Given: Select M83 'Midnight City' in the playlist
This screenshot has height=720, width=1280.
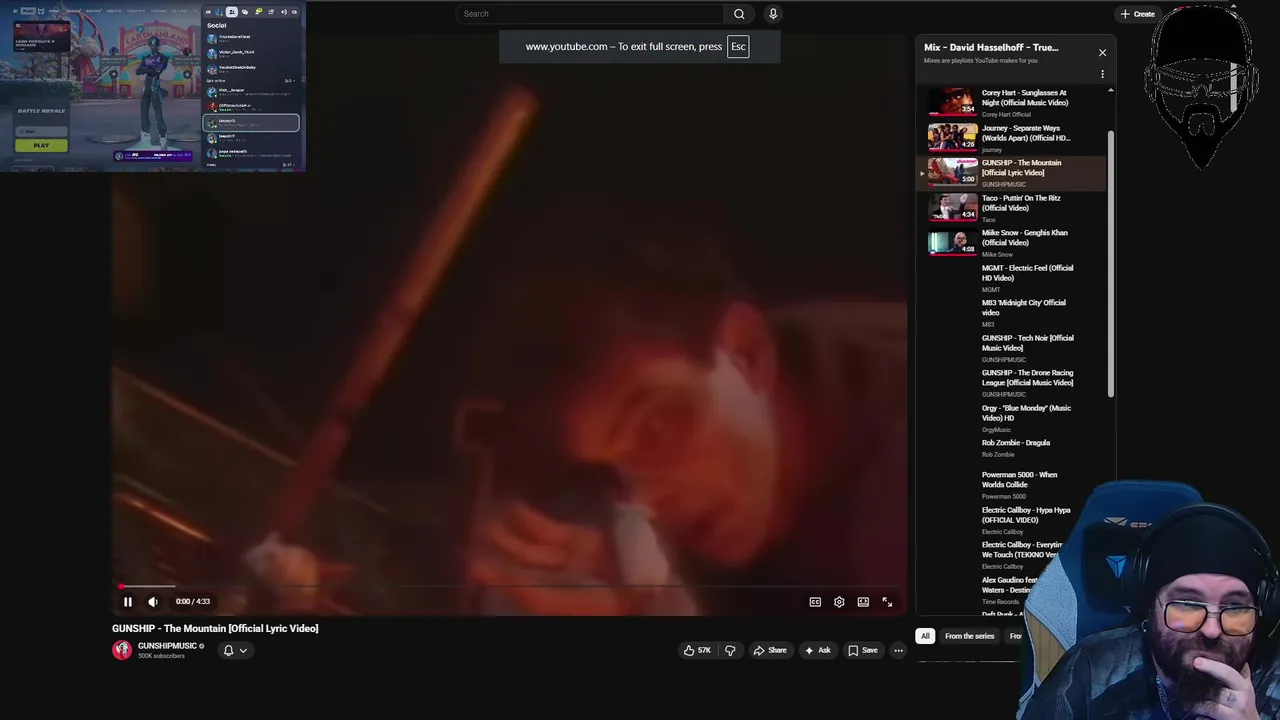Looking at the screenshot, I should (1012, 312).
